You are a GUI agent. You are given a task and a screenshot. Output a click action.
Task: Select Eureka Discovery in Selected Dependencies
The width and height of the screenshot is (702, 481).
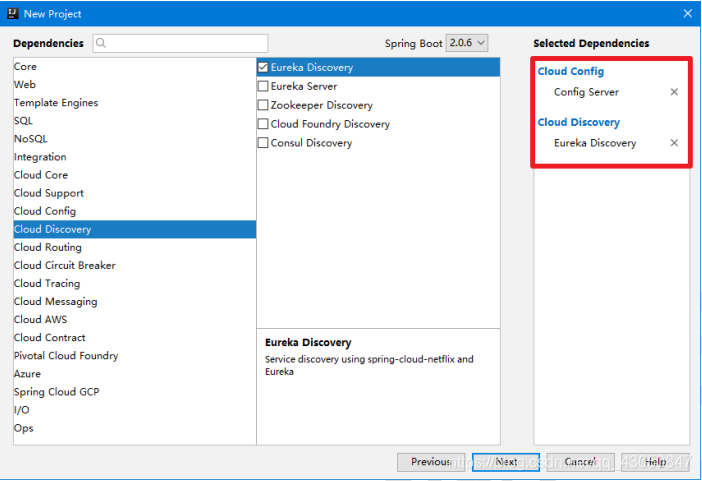pyautogui.click(x=595, y=143)
